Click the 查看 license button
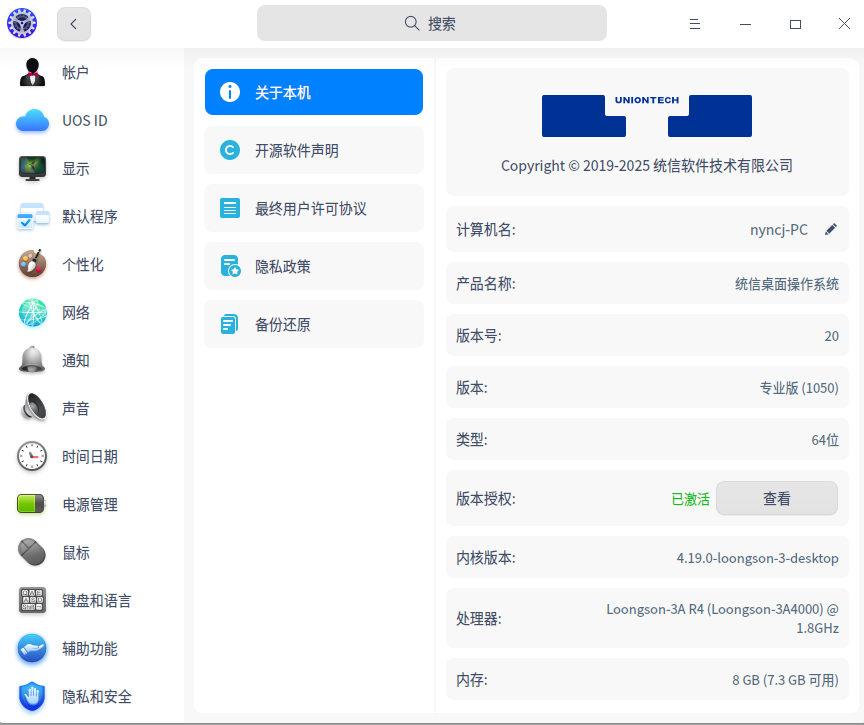Viewport: 864px width, 725px height. [777, 499]
